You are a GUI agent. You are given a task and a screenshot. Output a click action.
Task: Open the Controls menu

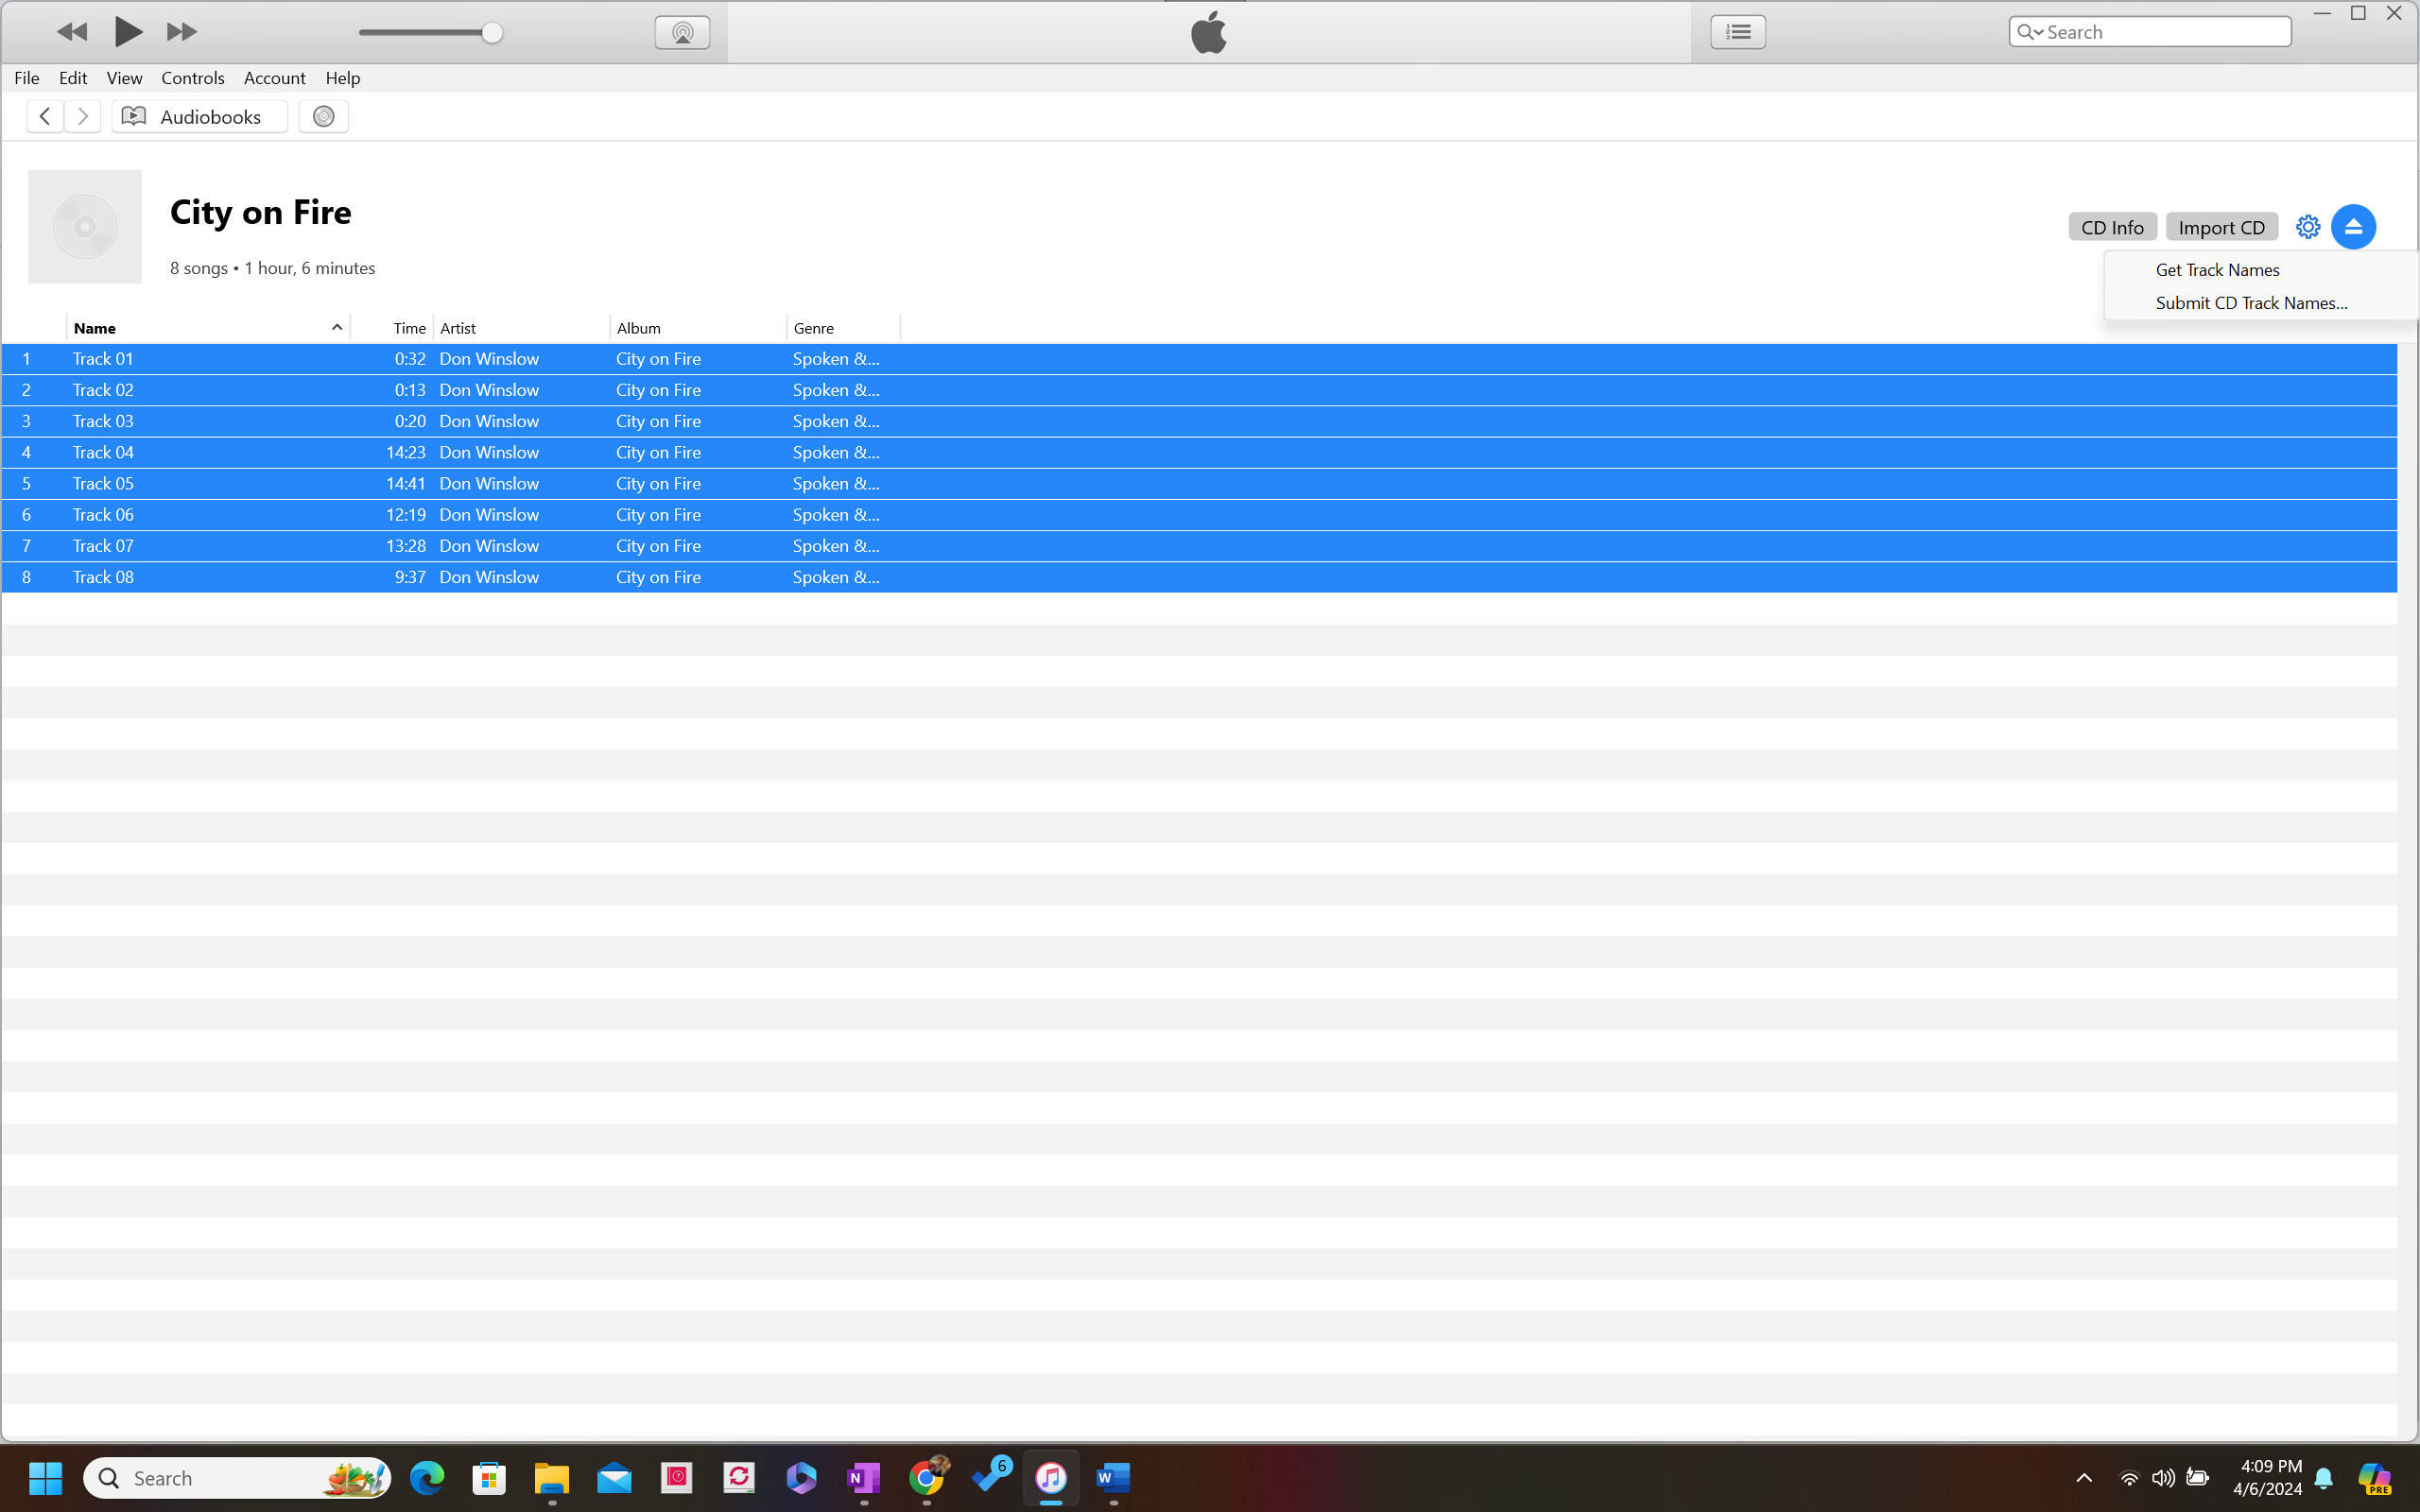point(192,78)
